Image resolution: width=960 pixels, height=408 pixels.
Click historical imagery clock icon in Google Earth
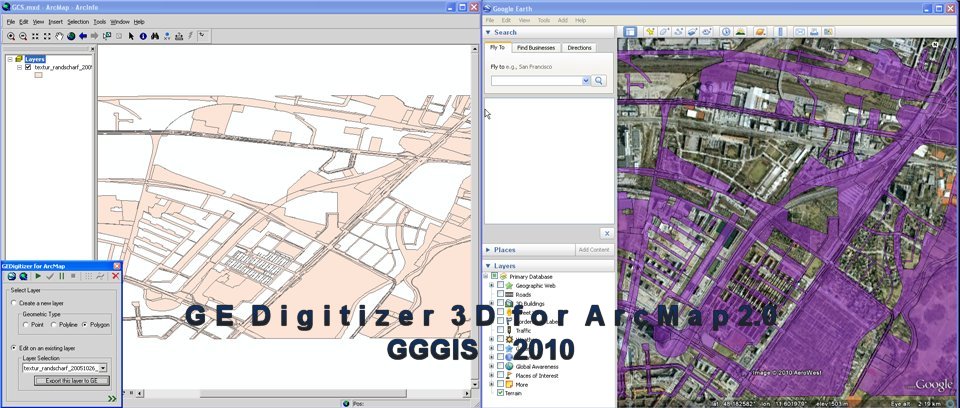pos(726,31)
